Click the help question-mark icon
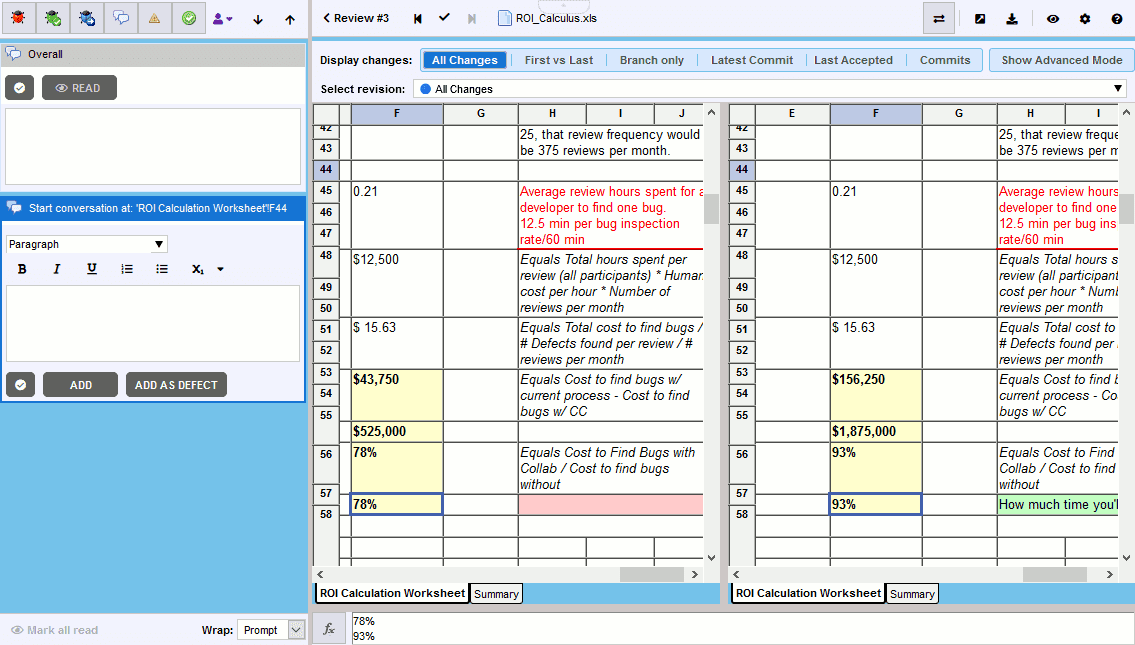Viewport: 1135px width, 645px height. tap(1115, 18)
